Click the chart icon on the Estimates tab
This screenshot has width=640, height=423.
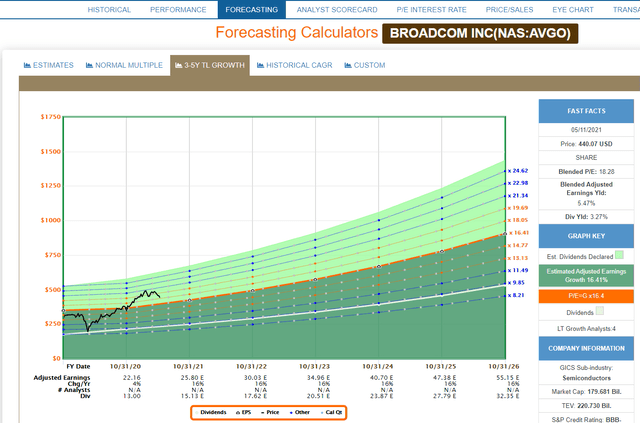coord(27,65)
